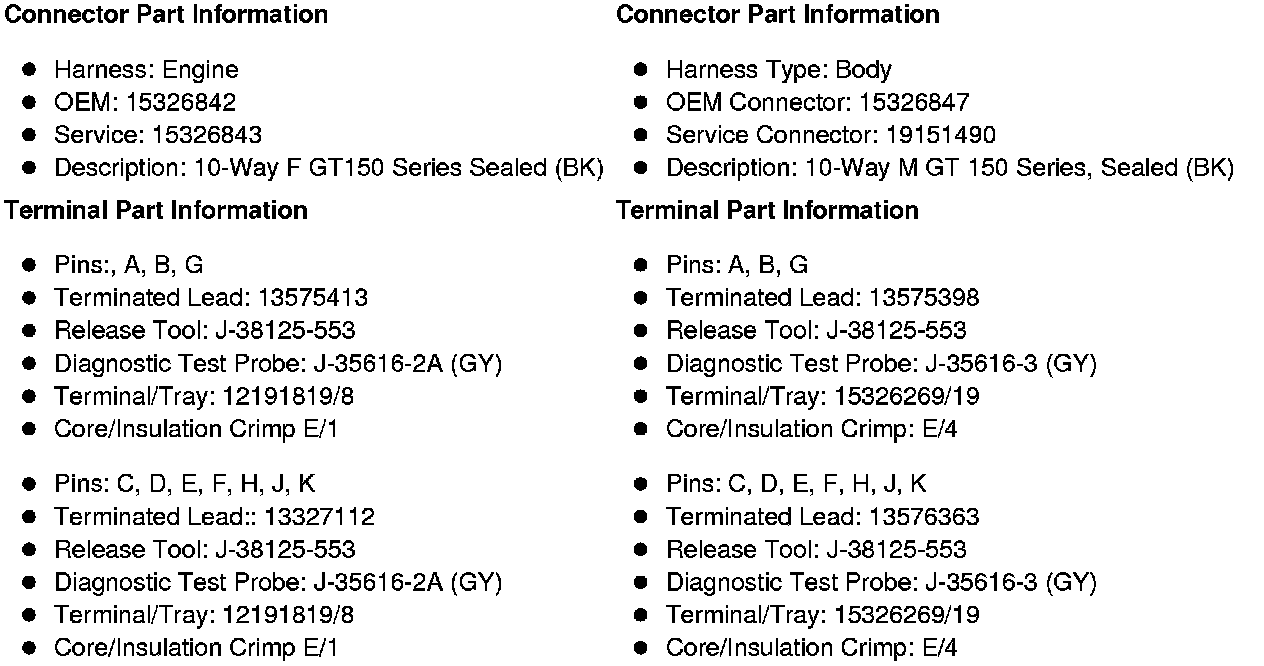Click Terminated Lead: 13576363

tap(822, 517)
